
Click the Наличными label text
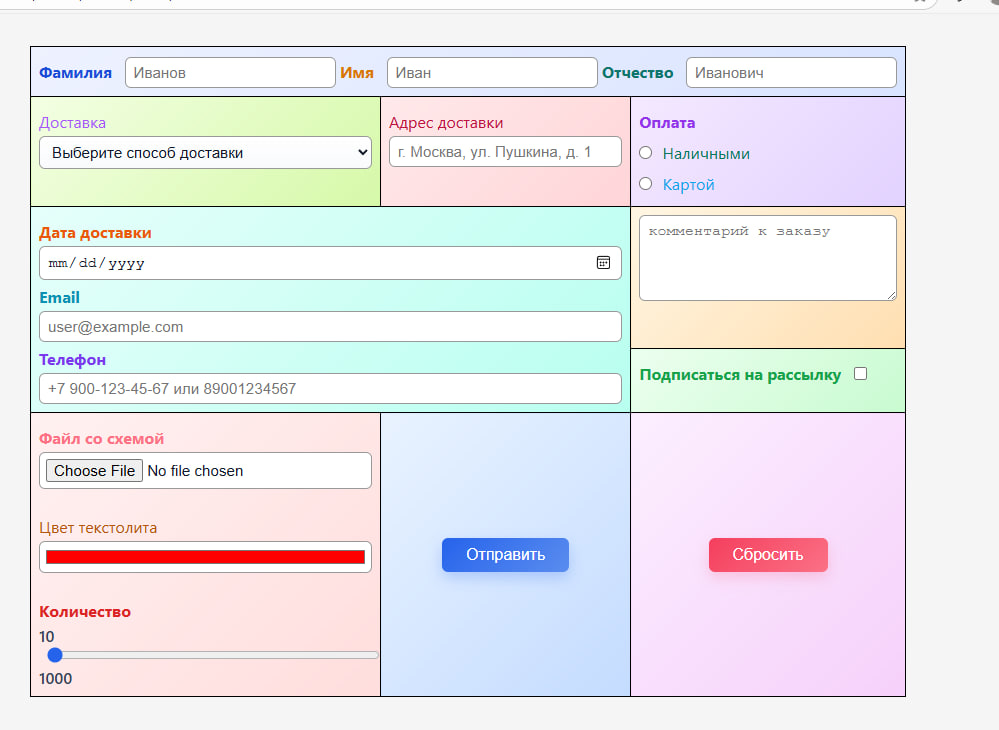click(x=706, y=154)
